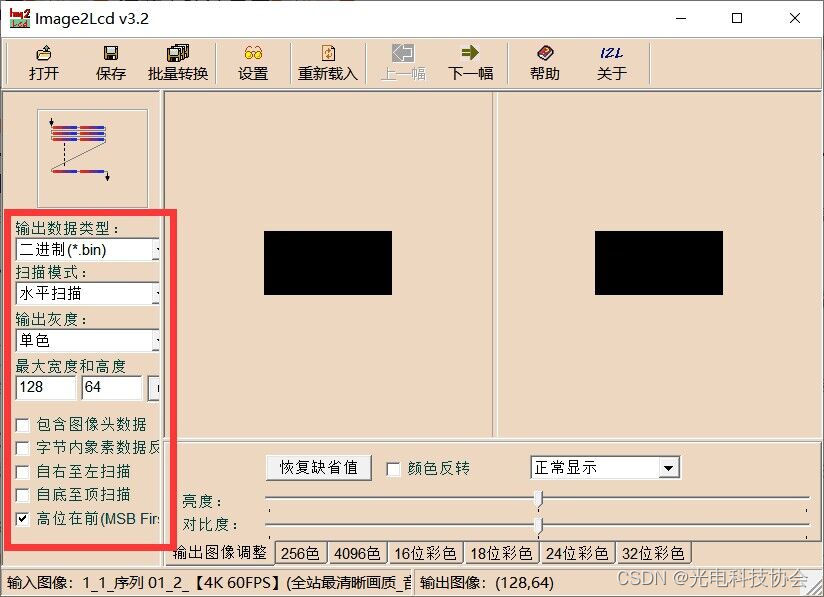824x597 pixels.
Task: Click the maximum width input showing 128
Action: pyautogui.click(x=46, y=387)
